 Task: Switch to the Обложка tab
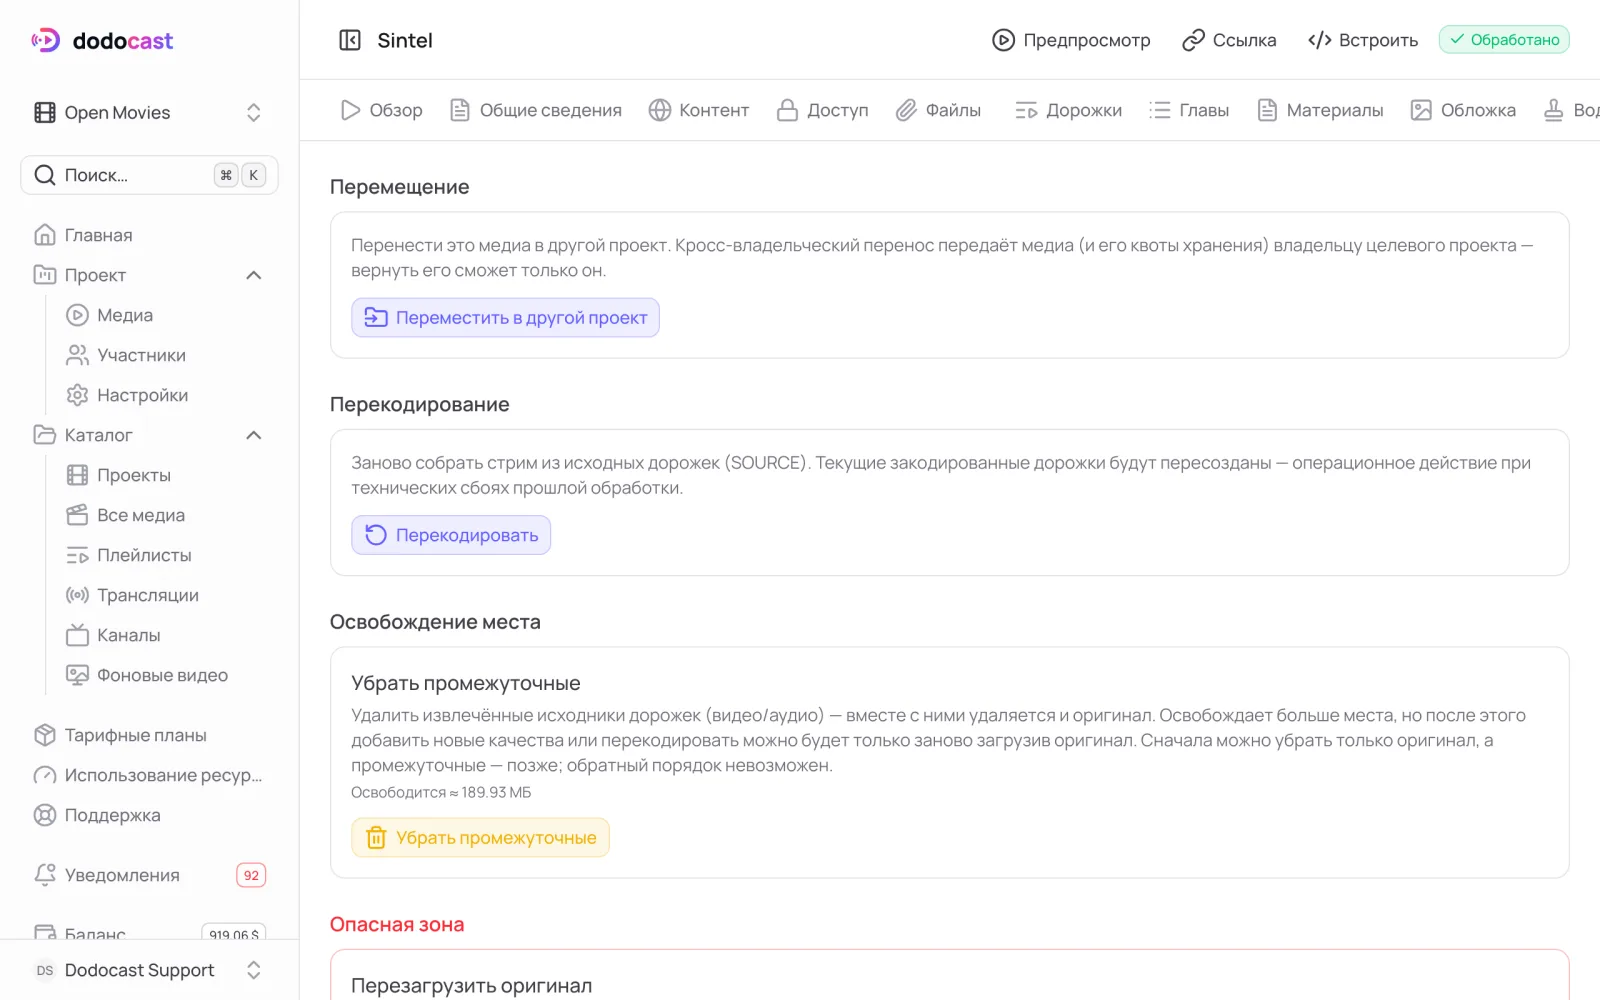click(1463, 110)
